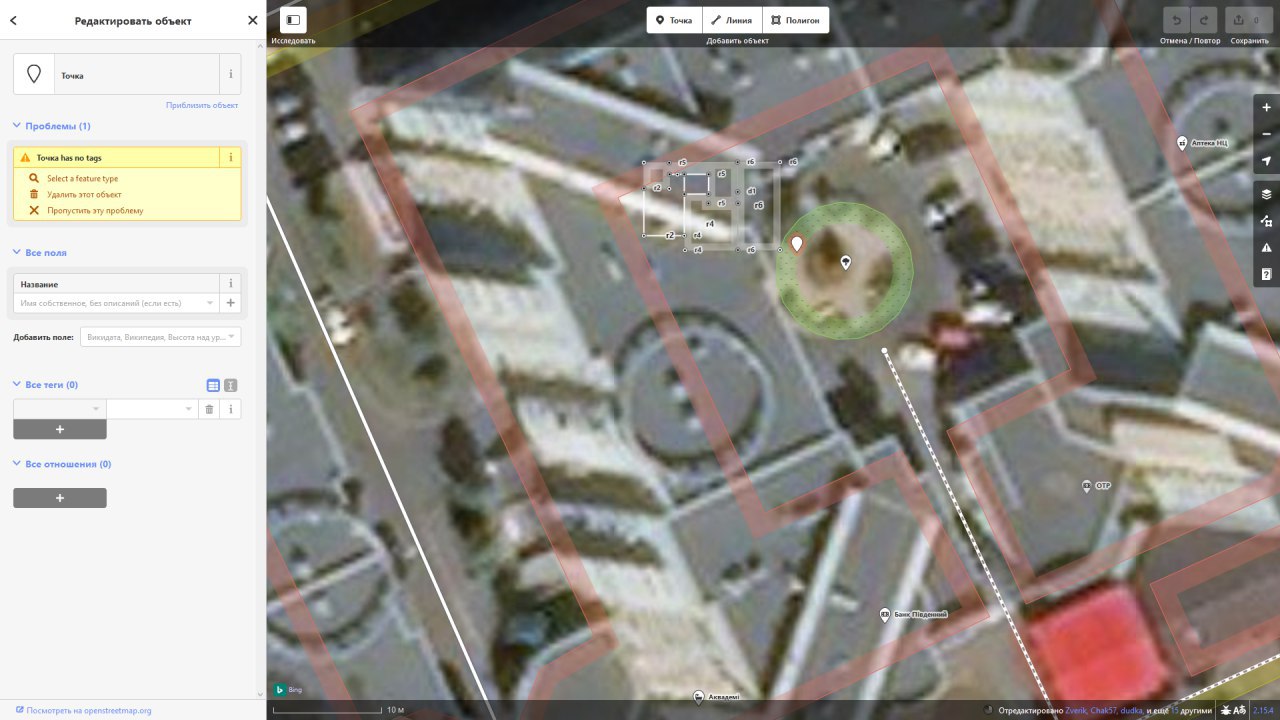
Task: Collapse the Все поля section
Action: pyautogui.click(x=40, y=253)
